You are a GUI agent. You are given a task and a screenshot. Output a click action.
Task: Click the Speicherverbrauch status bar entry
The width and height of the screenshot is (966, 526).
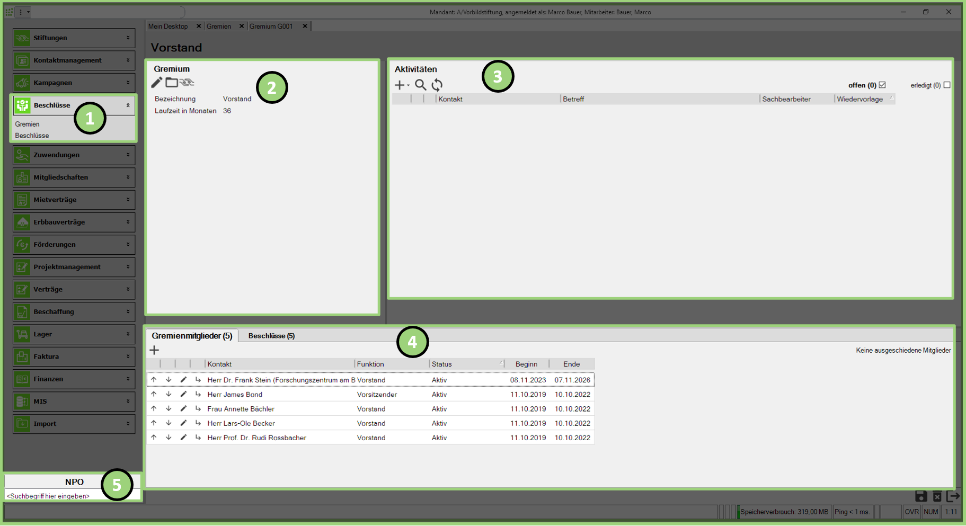click(x=784, y=512)
